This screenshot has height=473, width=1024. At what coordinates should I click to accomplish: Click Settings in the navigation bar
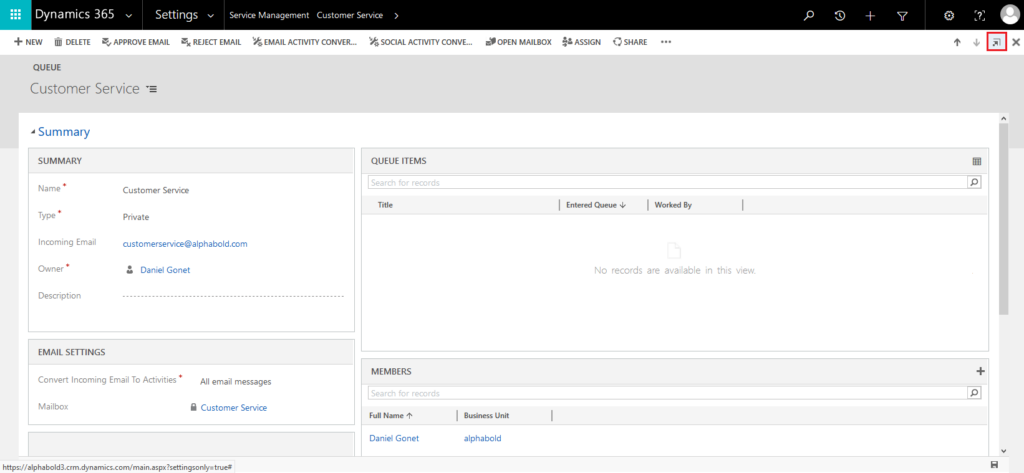point(176,15)
